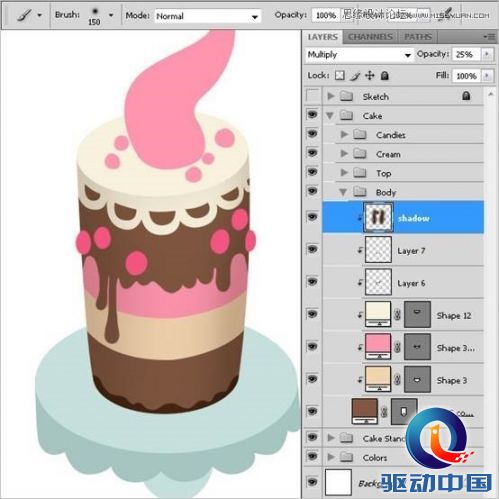Hide the Cake group
This screenshot has width=499, height=499.
[312, 115]
